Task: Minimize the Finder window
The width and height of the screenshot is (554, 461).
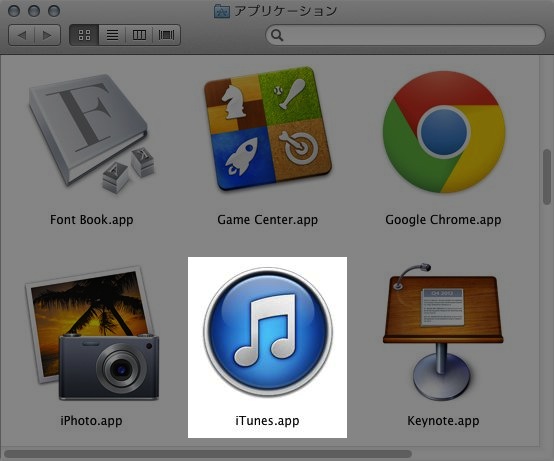Action: tap(34, 11)
